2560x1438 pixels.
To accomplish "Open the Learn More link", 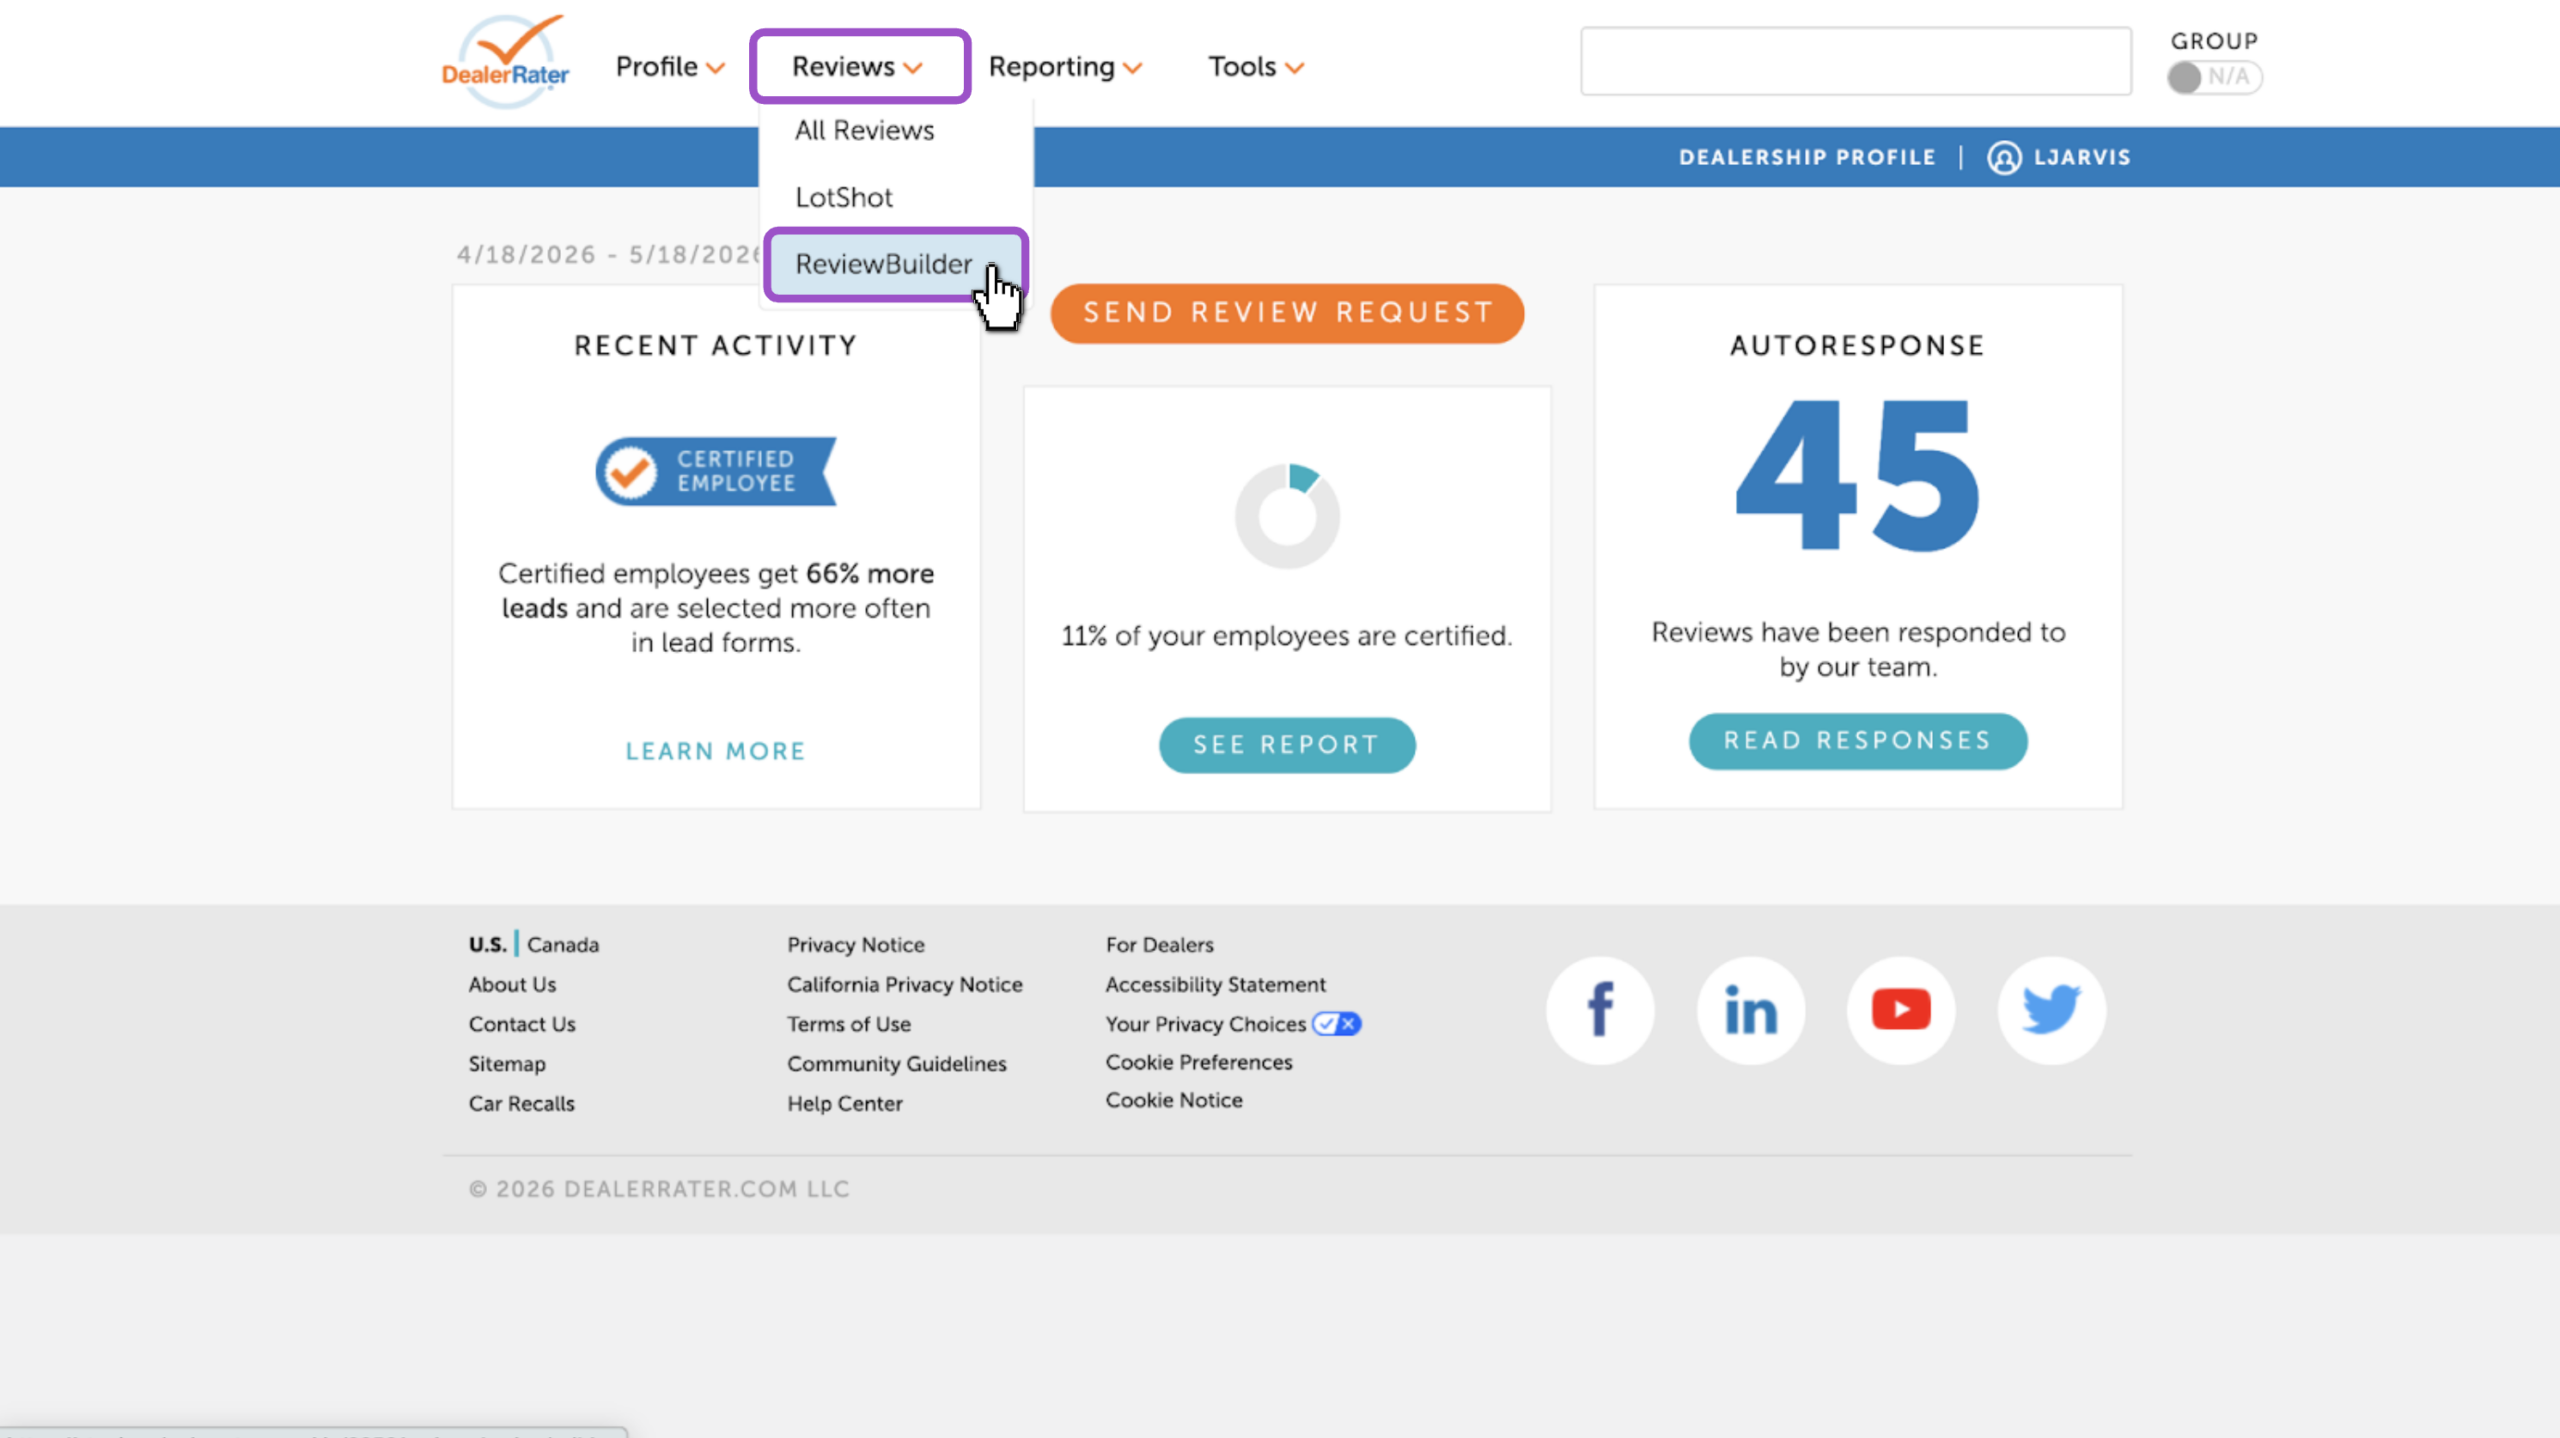I will click(x=716, y=751).
